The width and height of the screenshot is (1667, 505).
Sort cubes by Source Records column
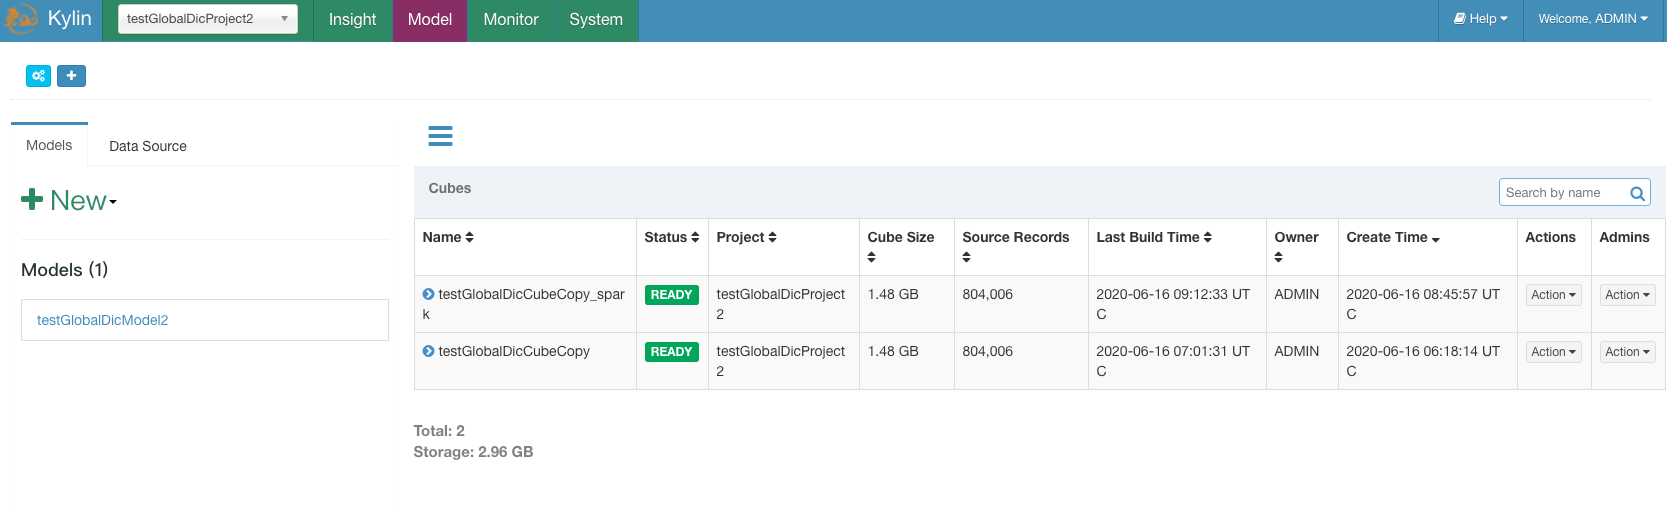(x=1015, y=246)
